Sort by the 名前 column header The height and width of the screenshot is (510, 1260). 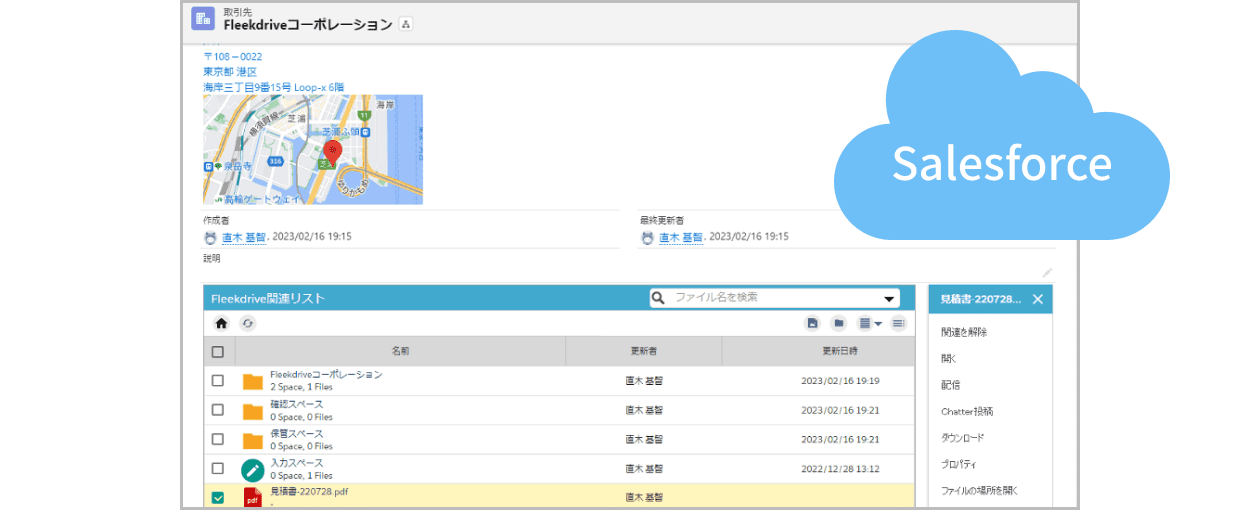pyautogui.click(x=400, y=352)
